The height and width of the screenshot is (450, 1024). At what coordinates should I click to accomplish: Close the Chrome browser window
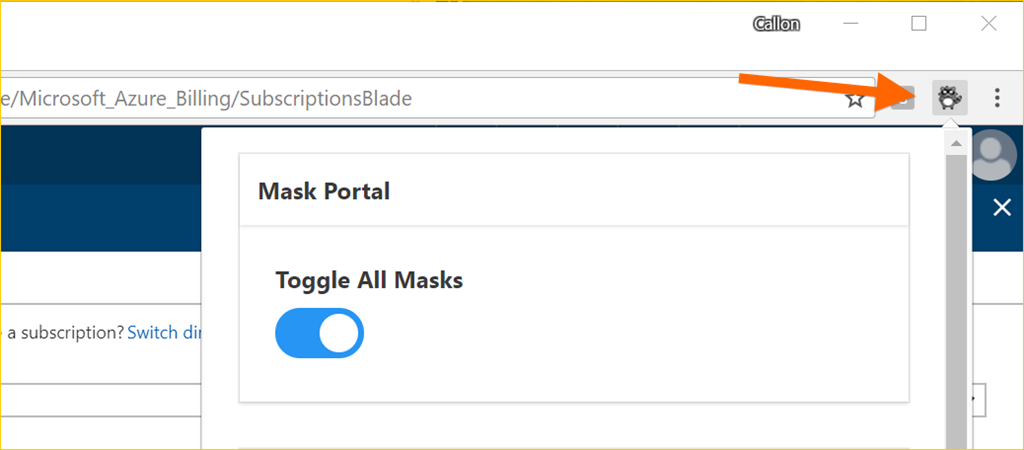pyautogui.click(x=988, y=24)
